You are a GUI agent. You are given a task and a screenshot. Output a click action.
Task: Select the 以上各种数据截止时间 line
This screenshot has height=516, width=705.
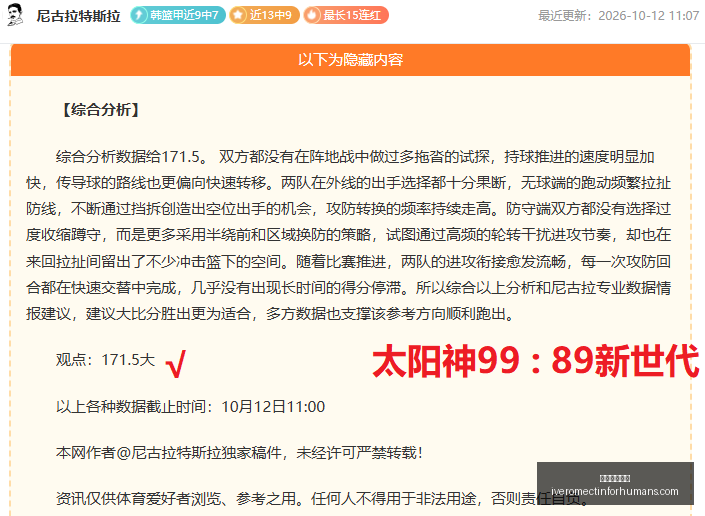coord(190,407)
